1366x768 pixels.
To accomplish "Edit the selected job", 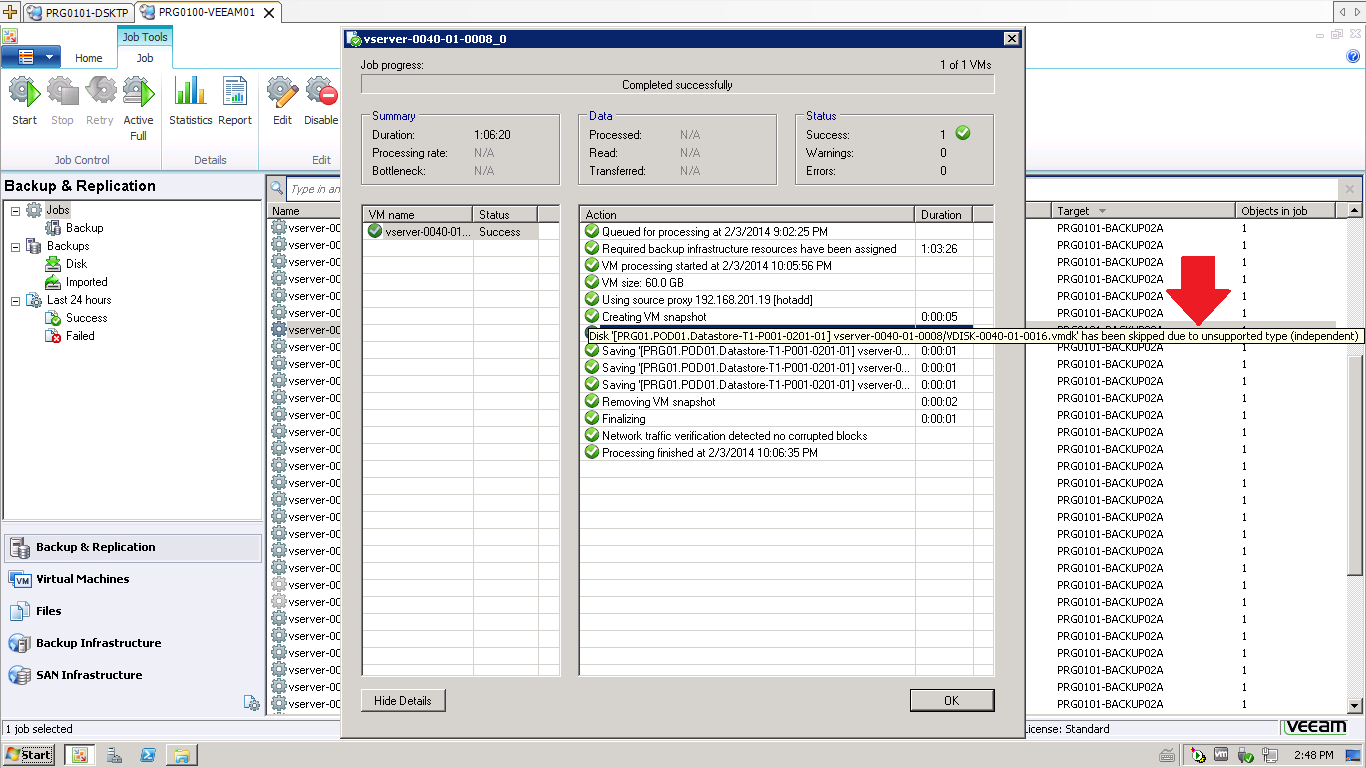I will (282, 102).
